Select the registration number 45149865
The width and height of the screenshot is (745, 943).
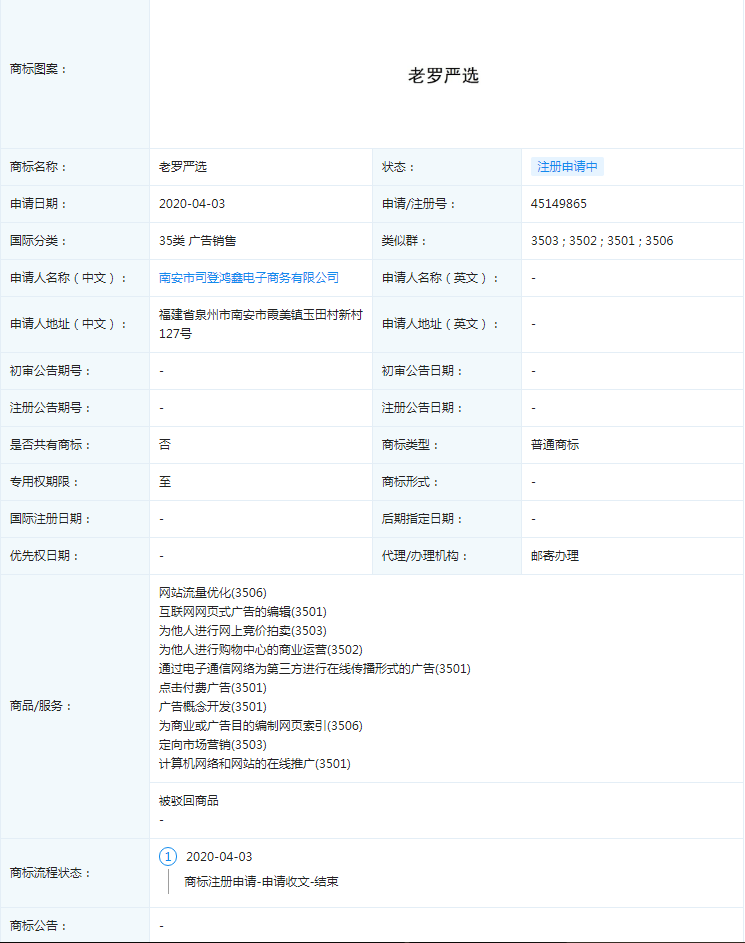pos(559,204)
